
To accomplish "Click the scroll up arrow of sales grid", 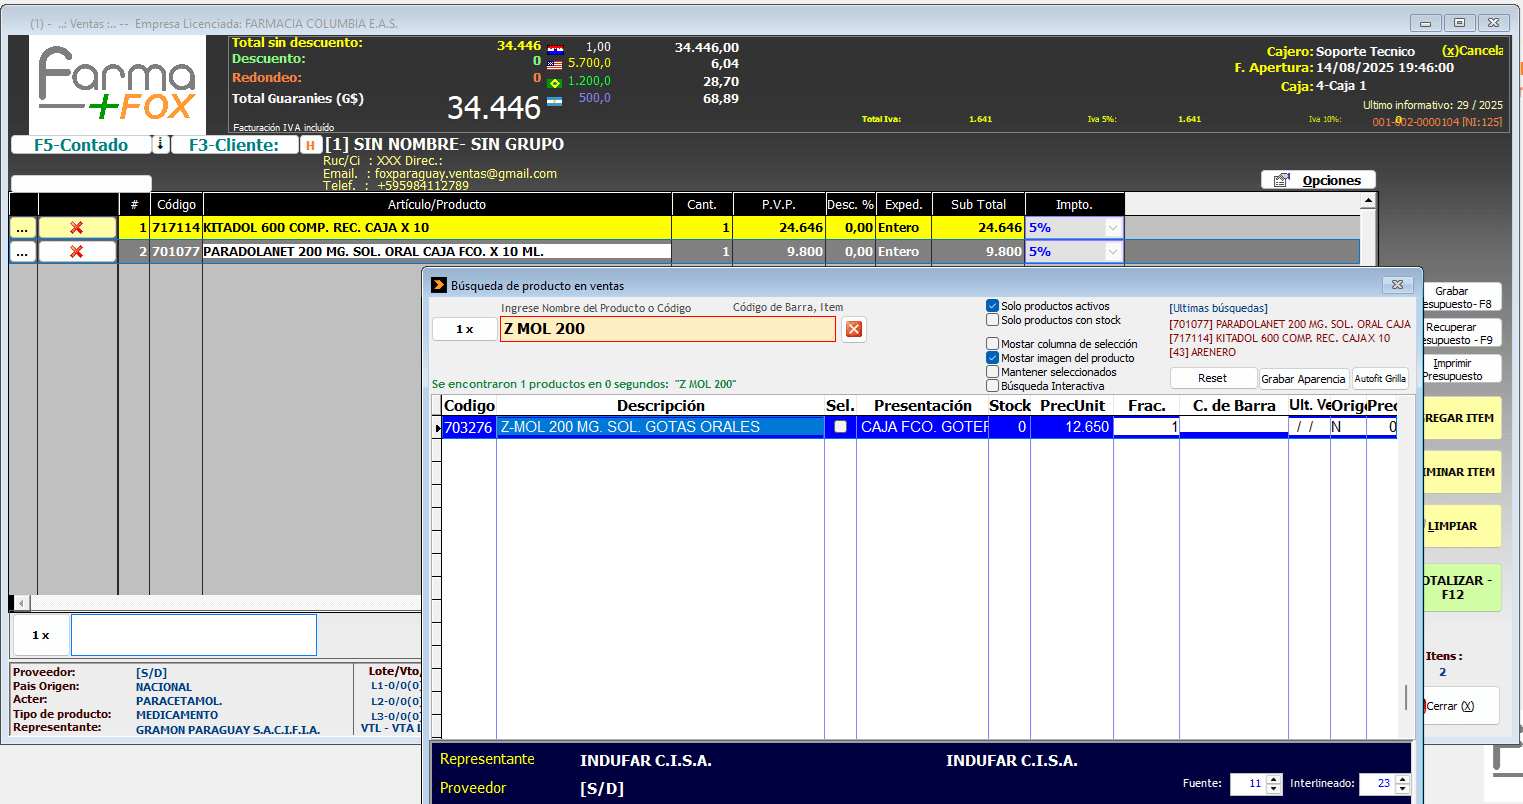I will coord(1368,201).
